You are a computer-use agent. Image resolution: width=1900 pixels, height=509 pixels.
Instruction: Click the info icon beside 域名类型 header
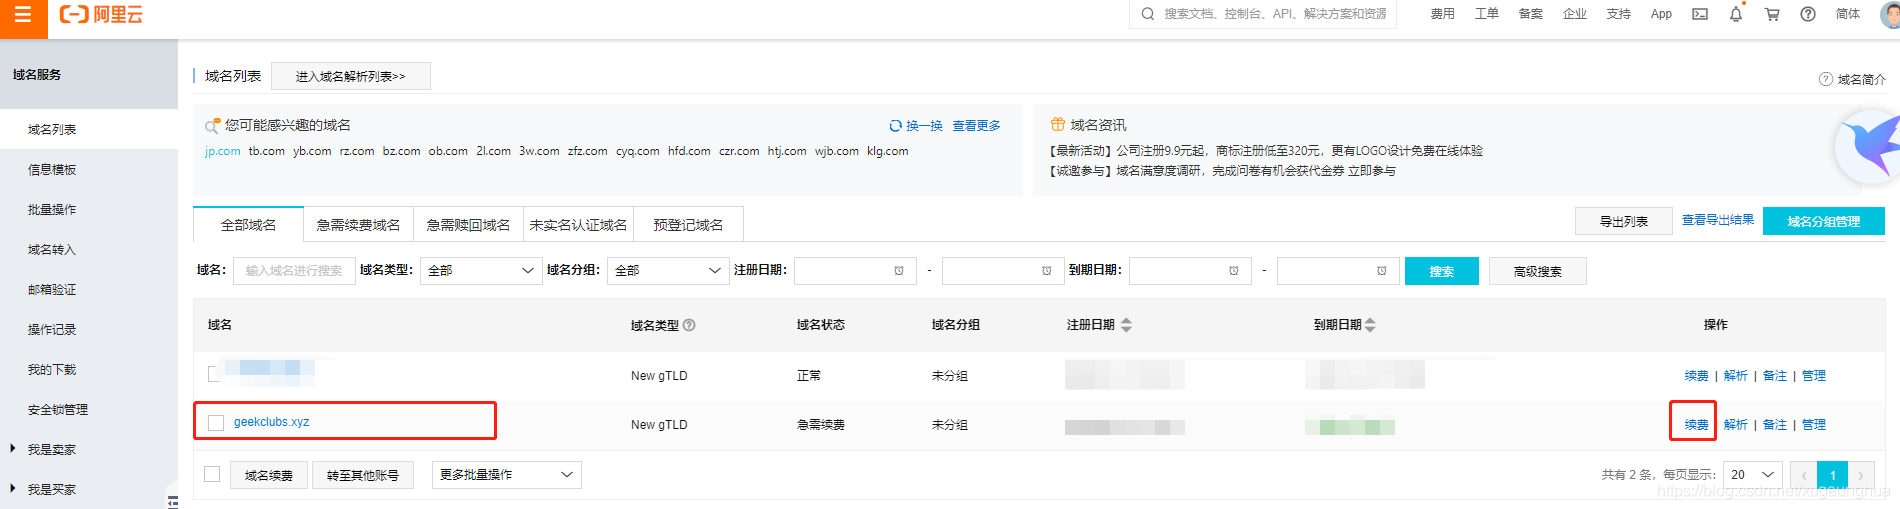[689, 325]
